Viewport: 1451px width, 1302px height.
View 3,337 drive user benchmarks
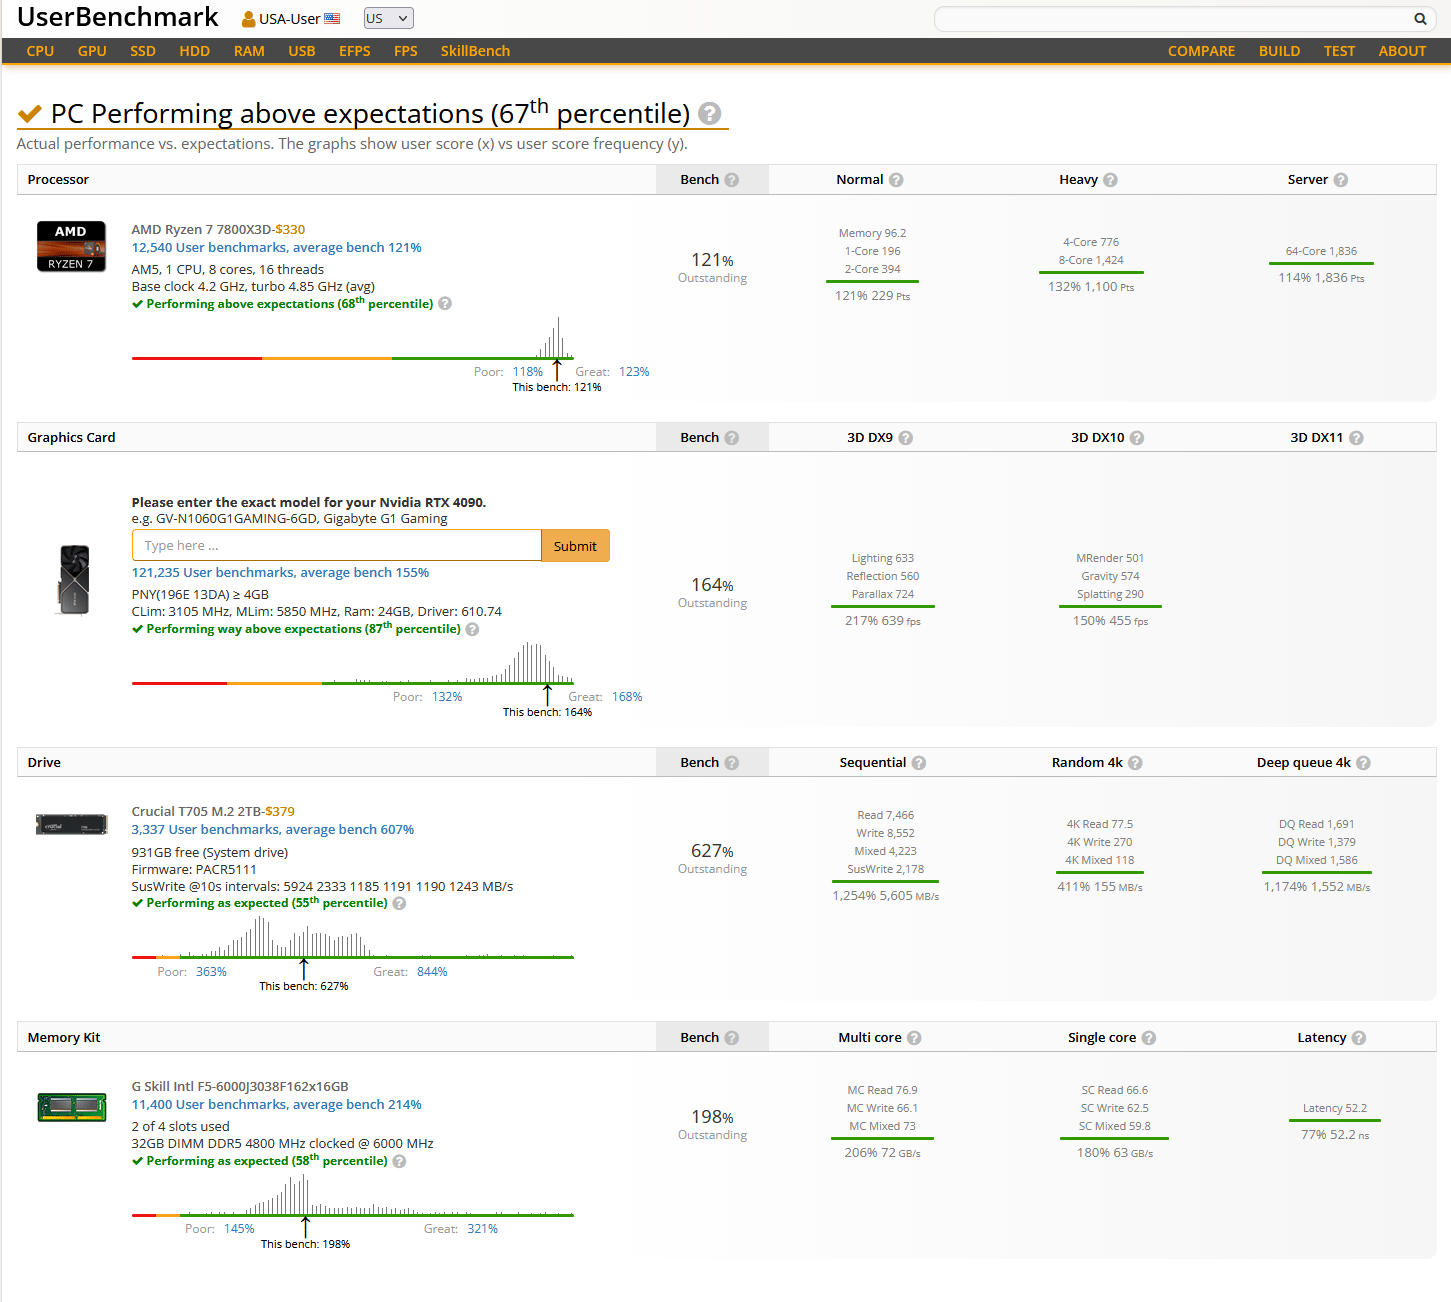tap(273, 830)
